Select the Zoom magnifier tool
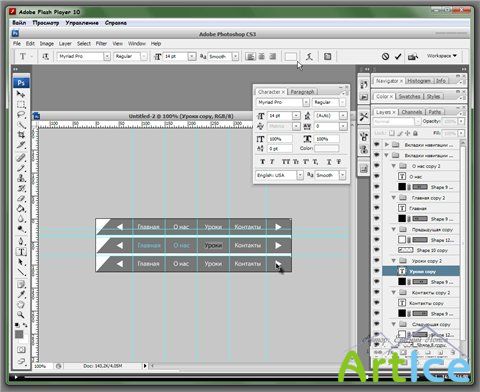 21,314
